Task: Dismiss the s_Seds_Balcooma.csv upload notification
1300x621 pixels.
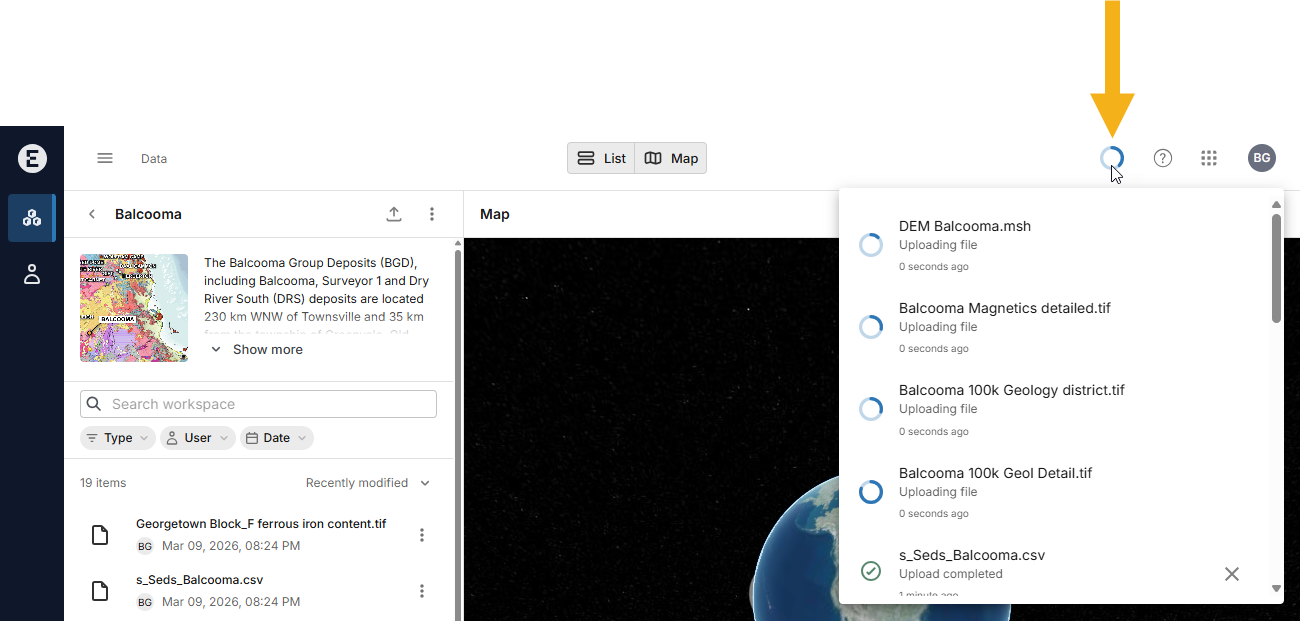Action: click(1231, 574)
